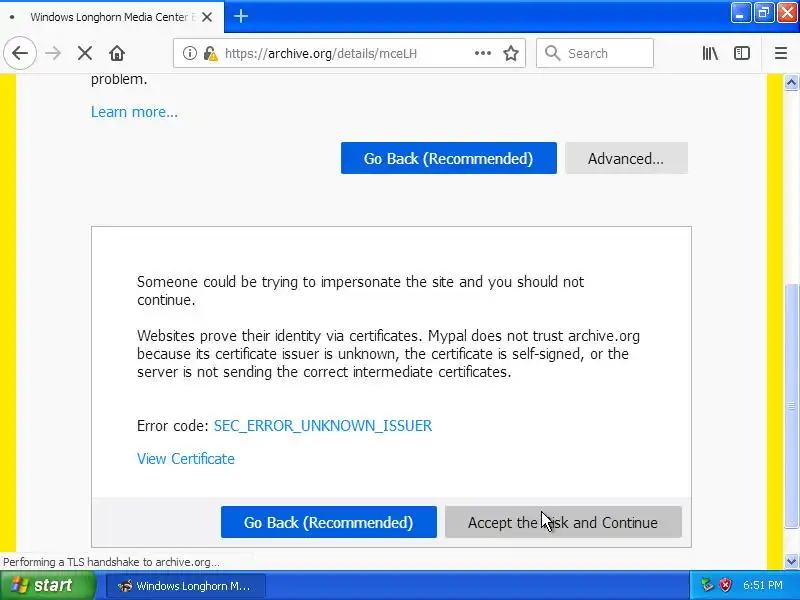Click Accept the Risk and Continue
Viewport: 800px width, 600px height.
click(563, 522)
